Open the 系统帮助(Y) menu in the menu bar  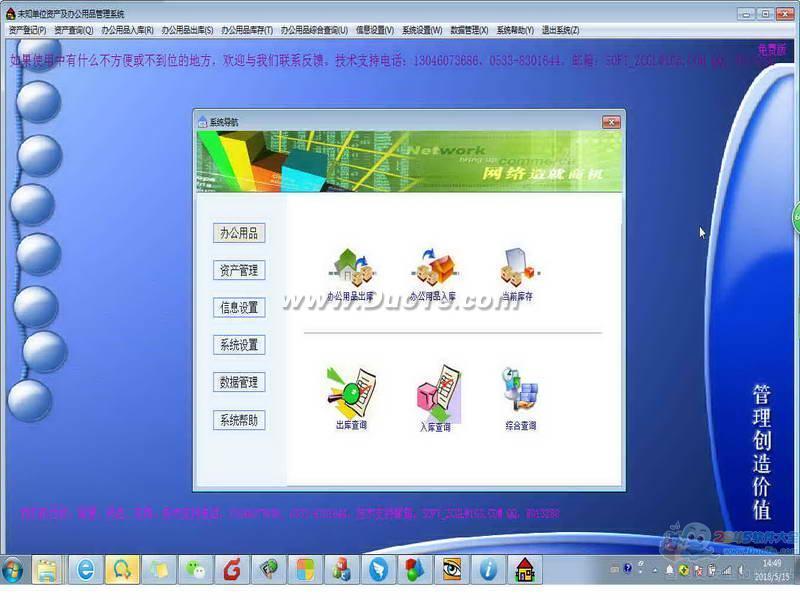515,30
